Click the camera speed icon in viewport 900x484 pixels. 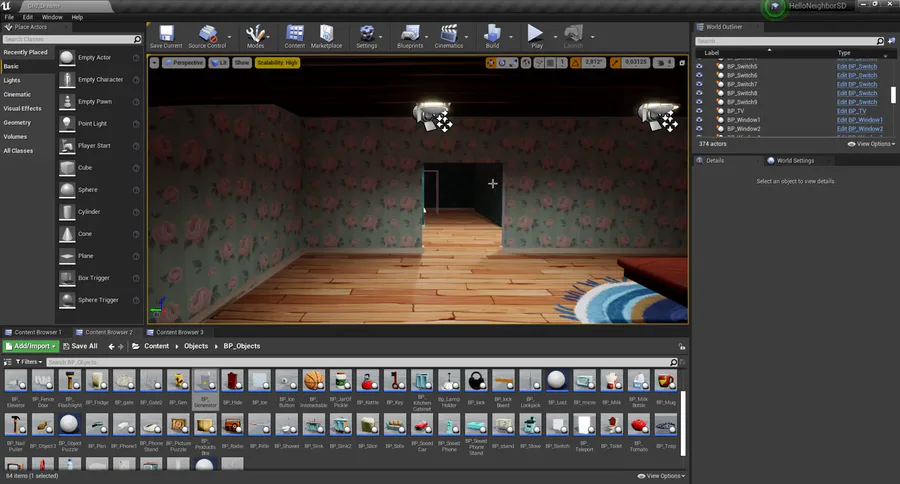point(660,63)
